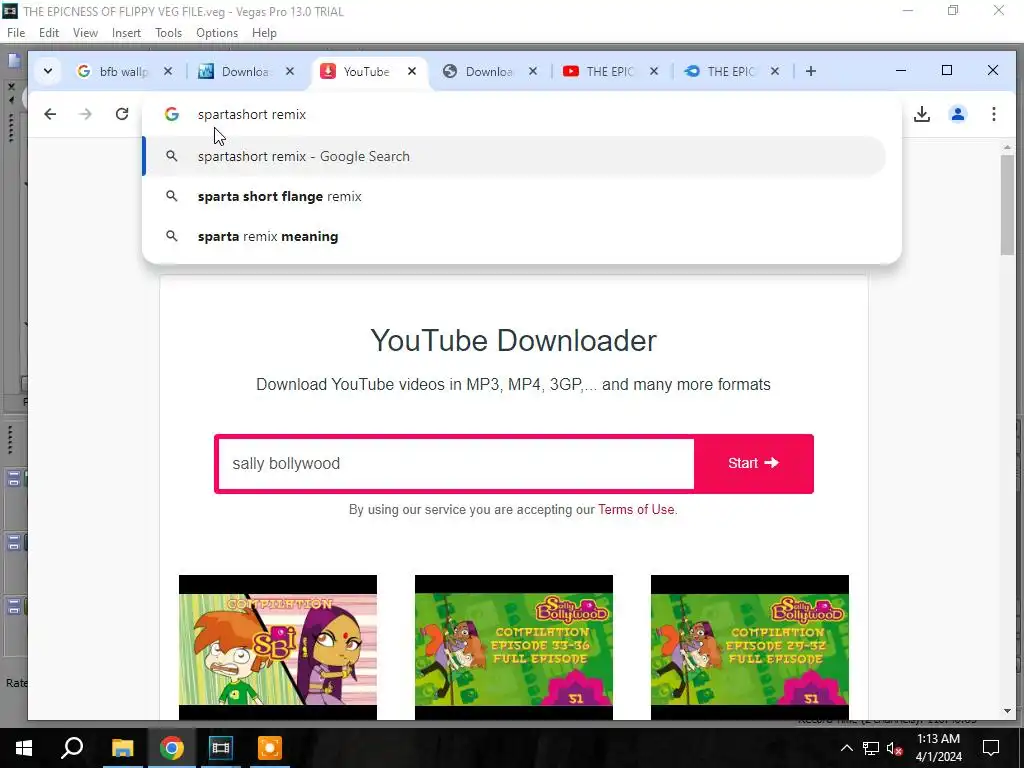Open the Chrome profile avatar
1024x768 pixels.
pyautogui.click(x=957, y=114)
